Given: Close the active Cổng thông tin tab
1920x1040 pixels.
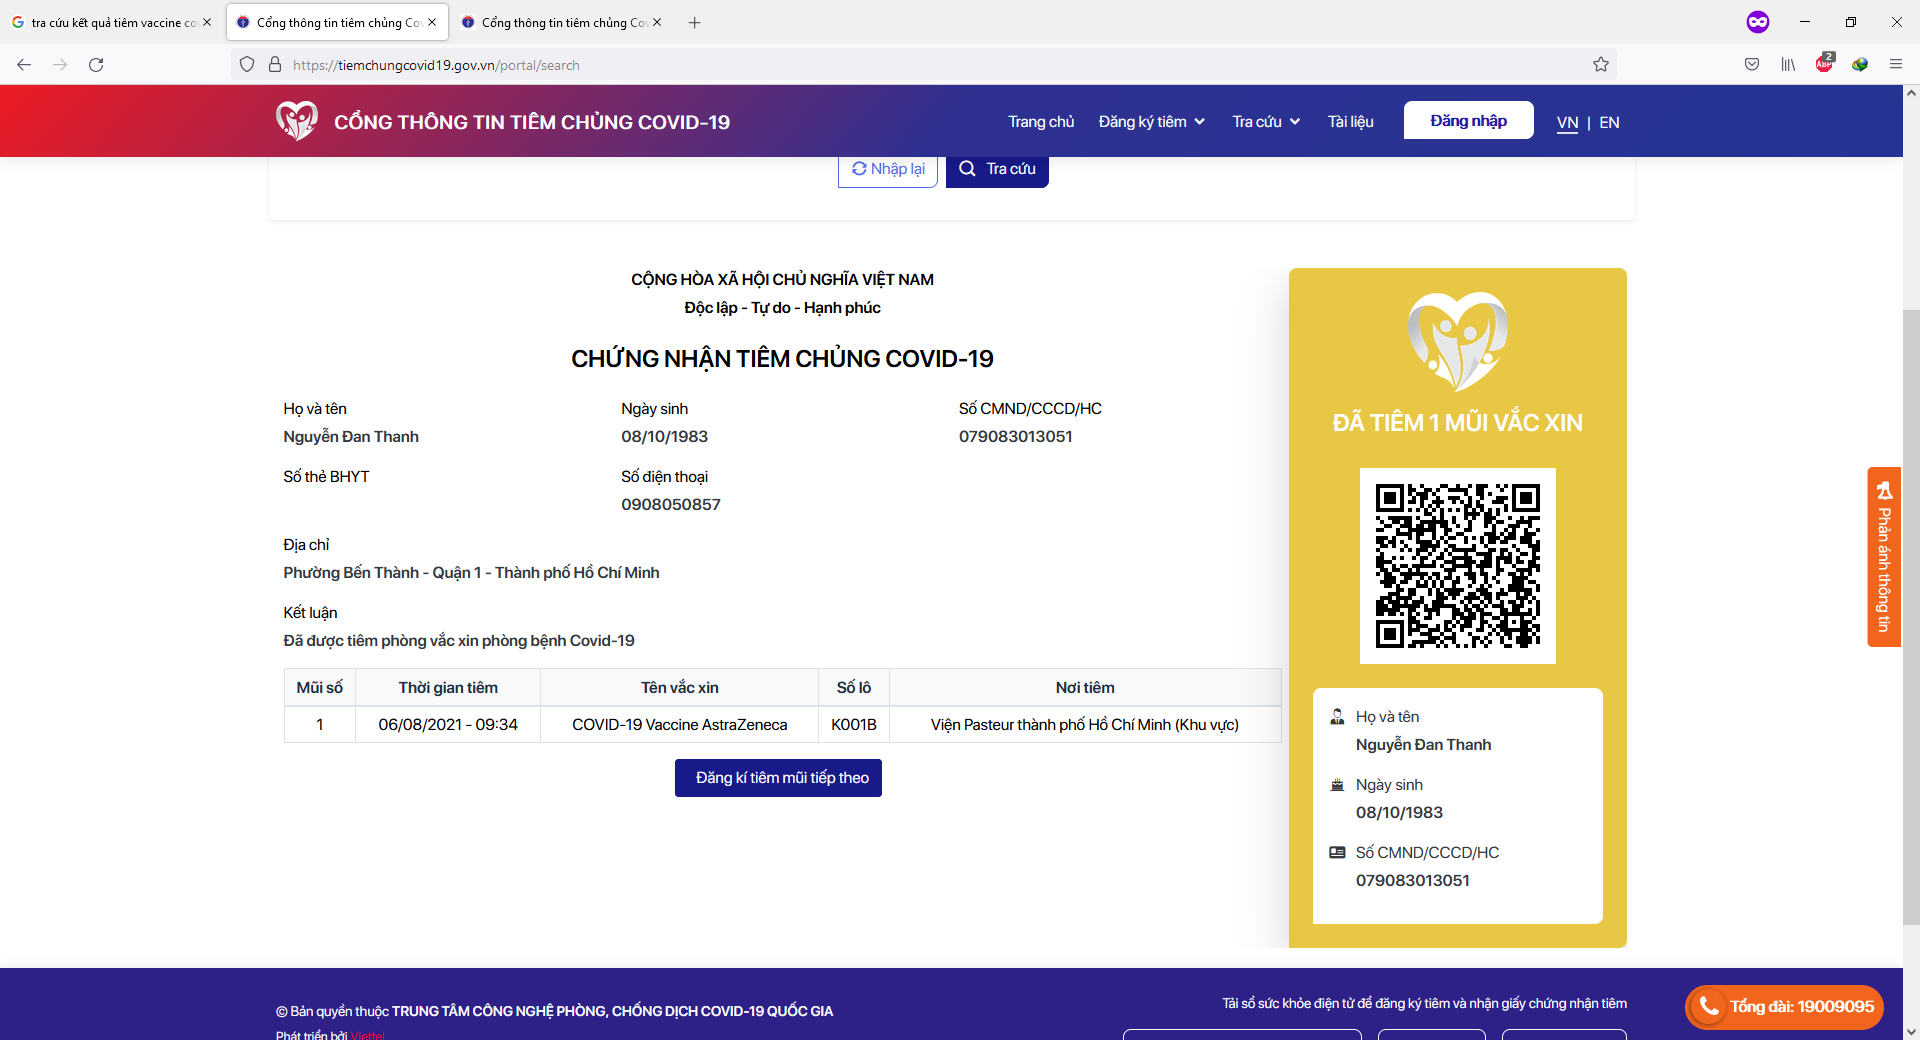Looking at the screenshot, I should pyautogui.click(x=432, y=22).
